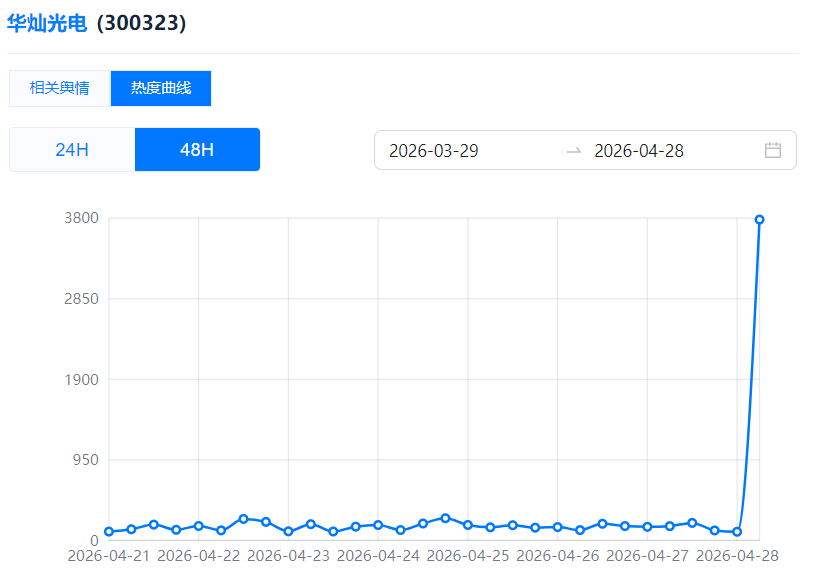Click the peak data point near 3800
819x570 pixels.
pos(759,219)
